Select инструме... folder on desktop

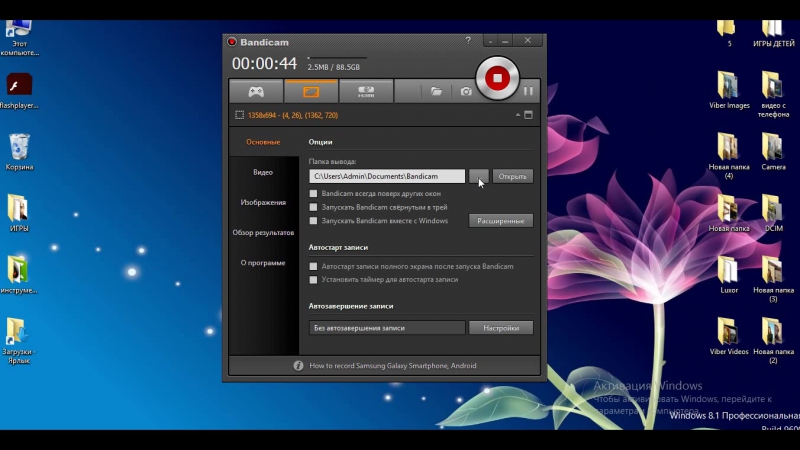point(19,275)
